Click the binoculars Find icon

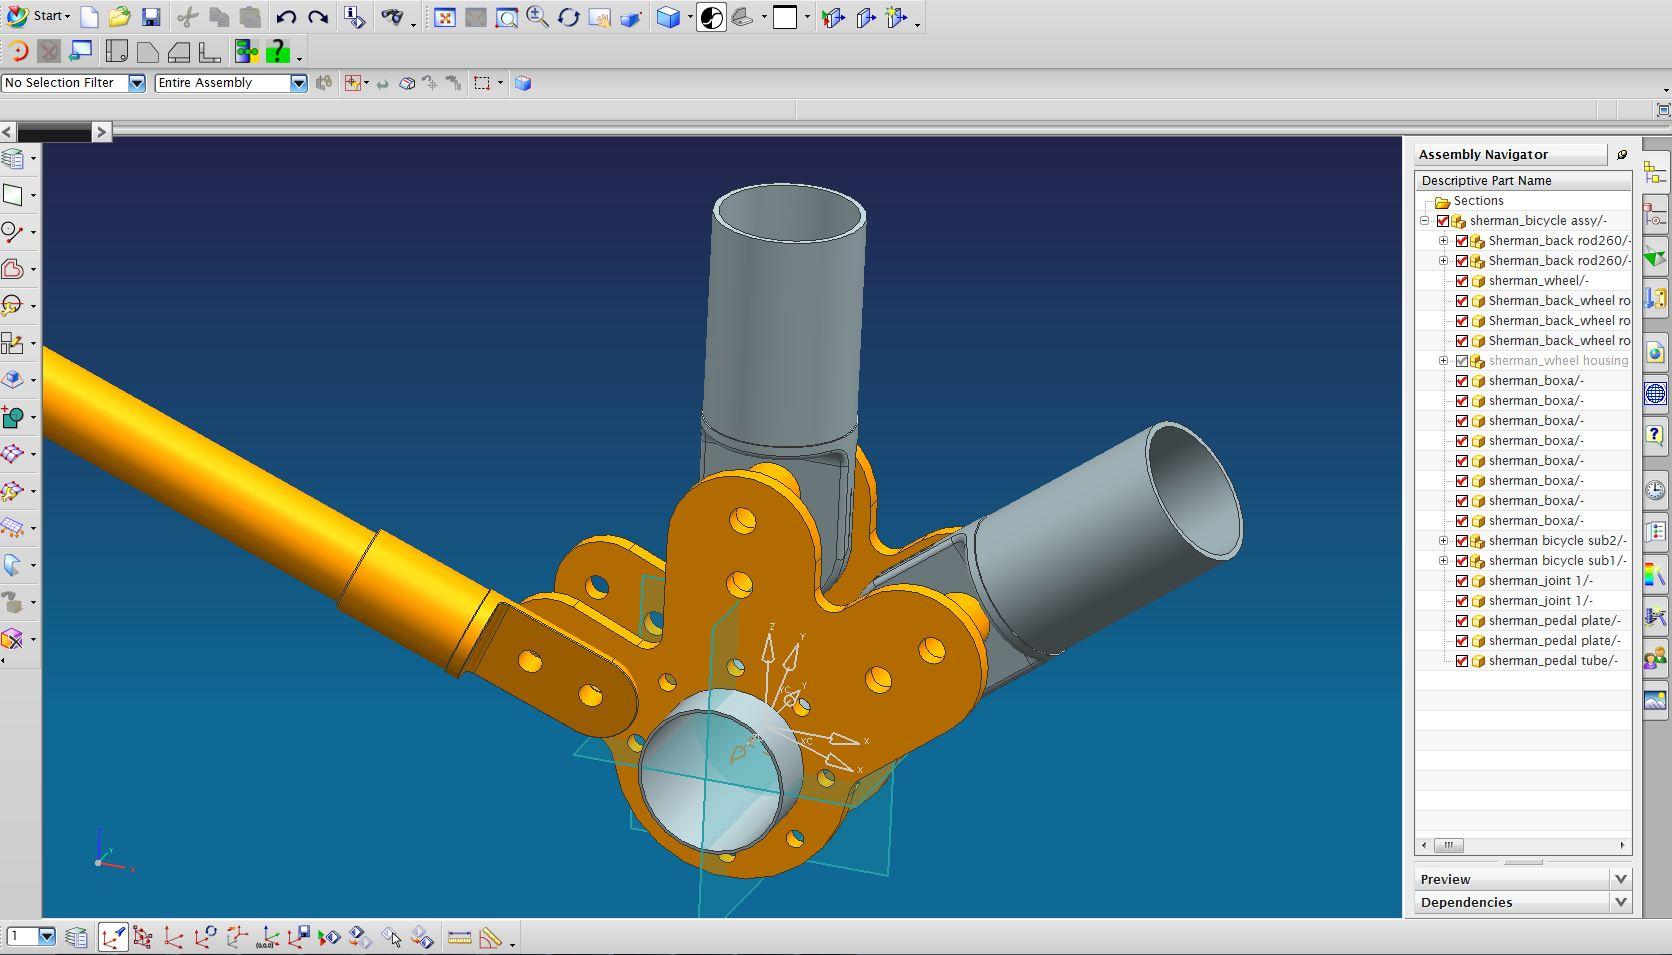tap(392, 17)
